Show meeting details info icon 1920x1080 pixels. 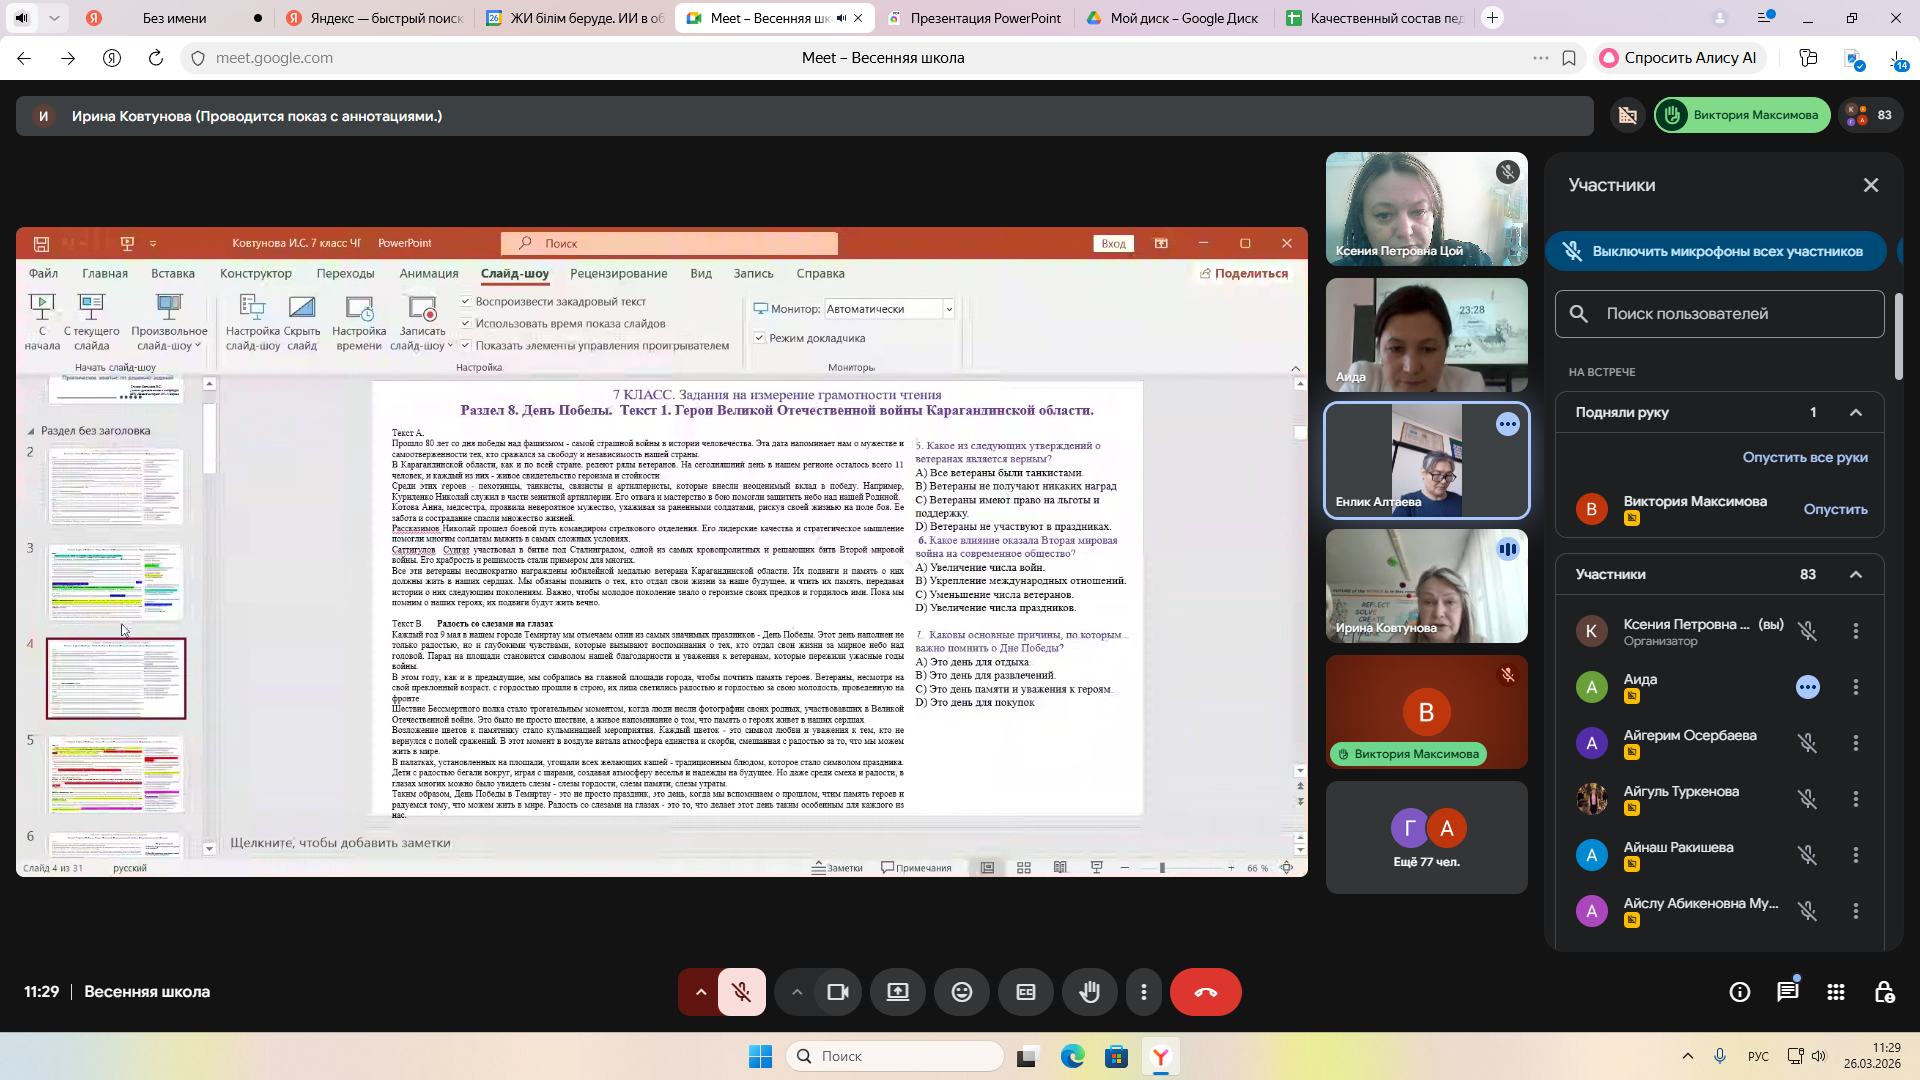tap(1739, 992)
